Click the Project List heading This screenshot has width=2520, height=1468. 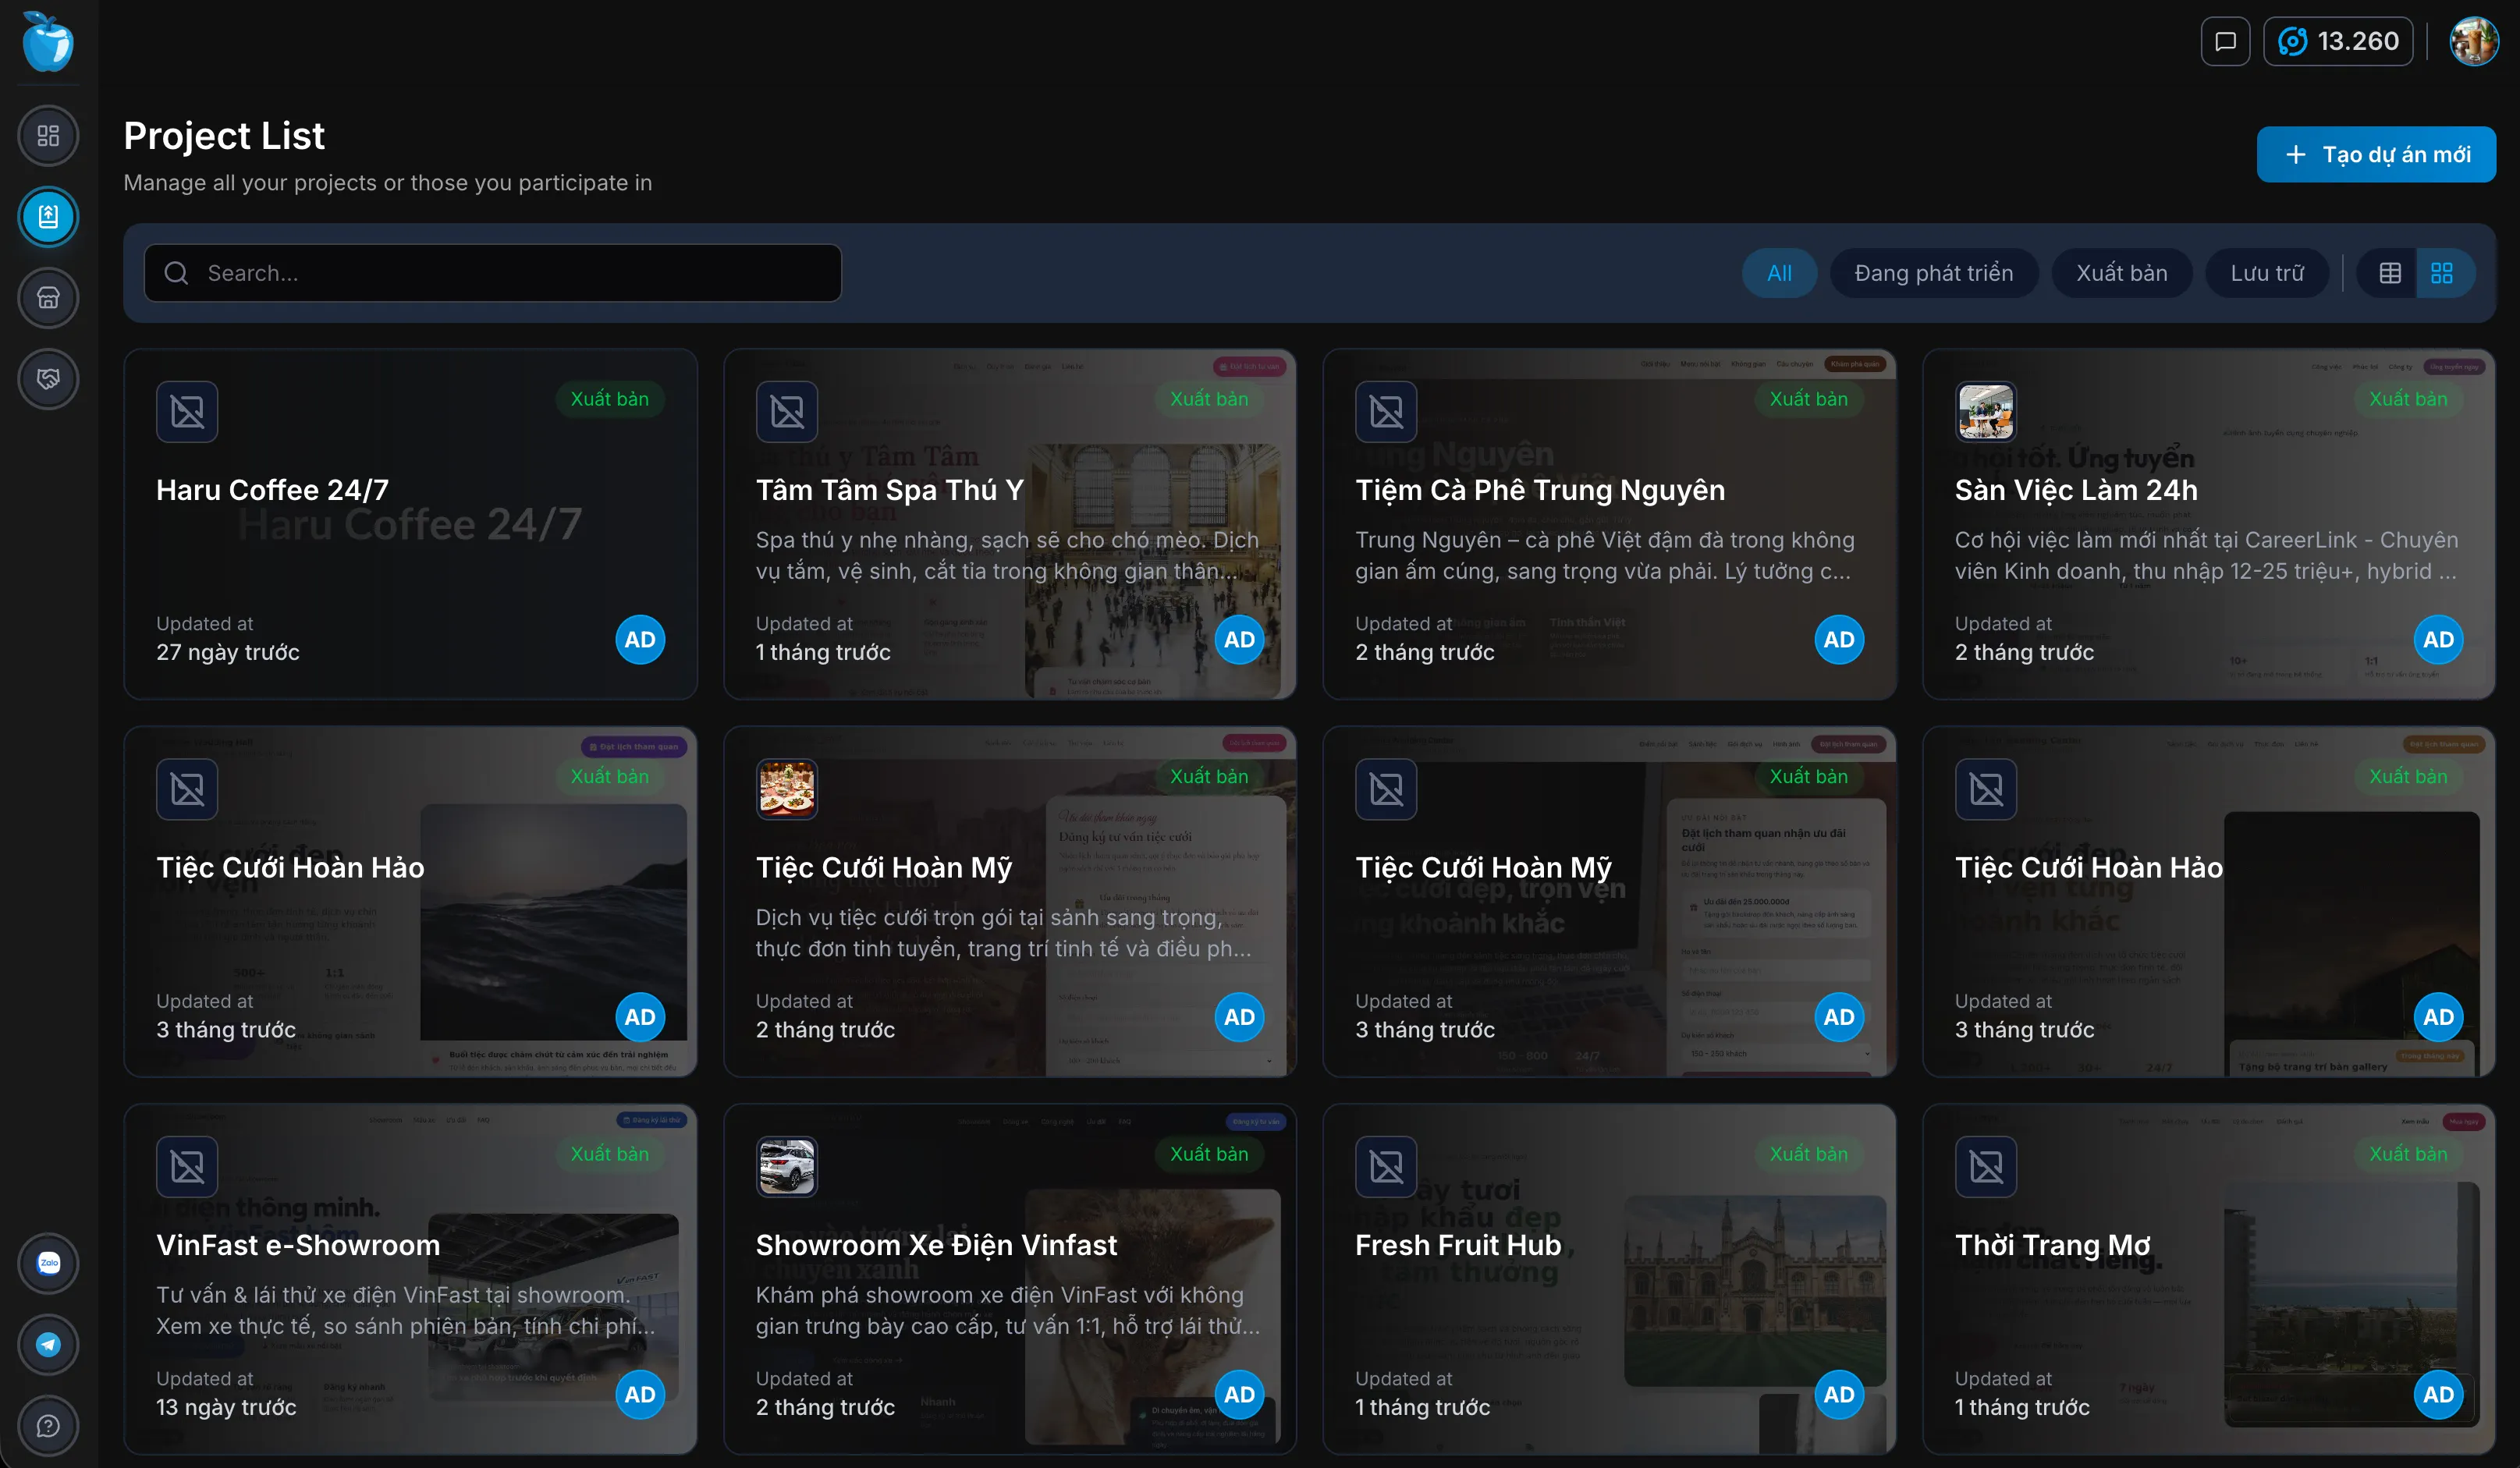tap(224, 136)
